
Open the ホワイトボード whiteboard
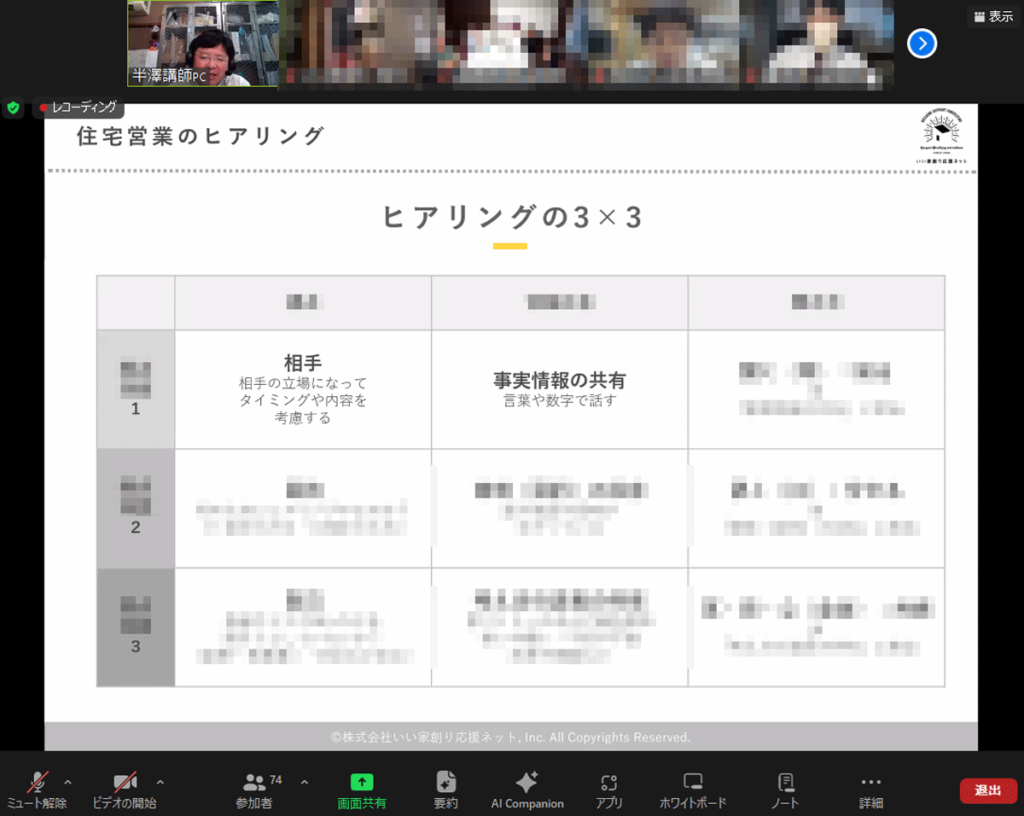tap(693, 788)
